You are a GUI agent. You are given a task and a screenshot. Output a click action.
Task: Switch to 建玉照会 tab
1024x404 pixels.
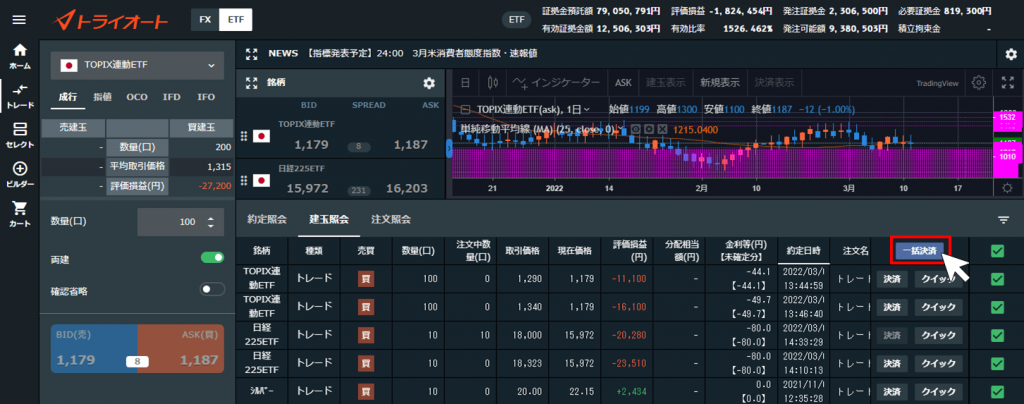tap(329, 220)
